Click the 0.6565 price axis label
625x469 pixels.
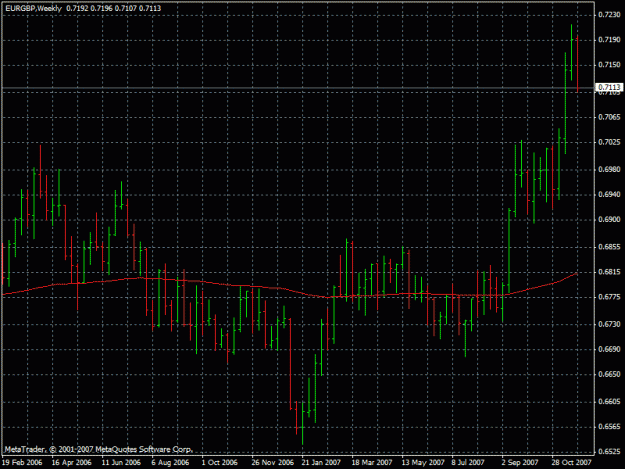[609, 427]
